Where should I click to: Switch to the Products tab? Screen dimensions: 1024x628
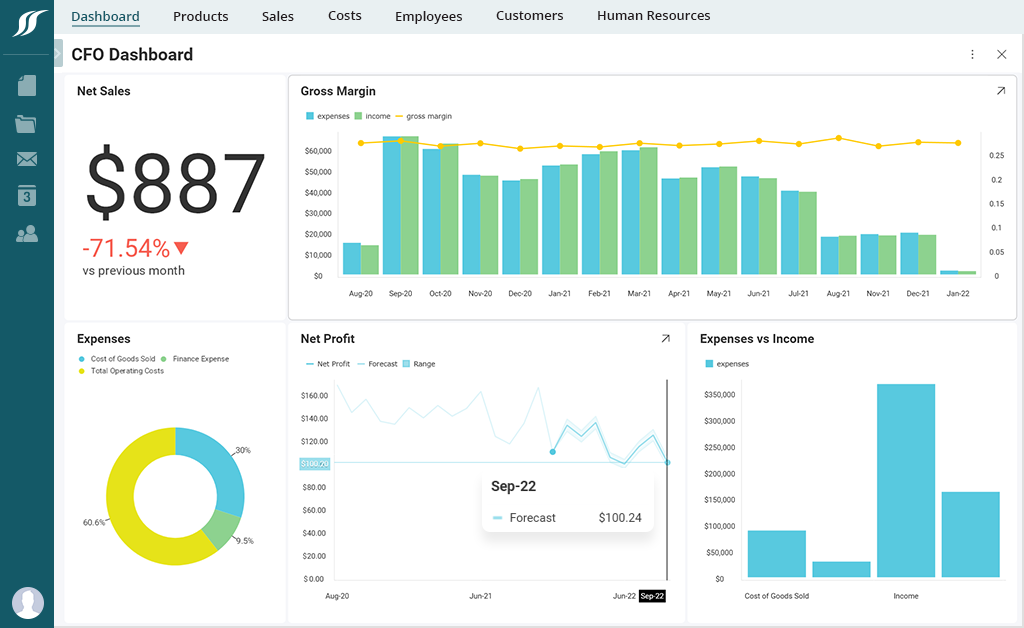click(x=200, y=16)
